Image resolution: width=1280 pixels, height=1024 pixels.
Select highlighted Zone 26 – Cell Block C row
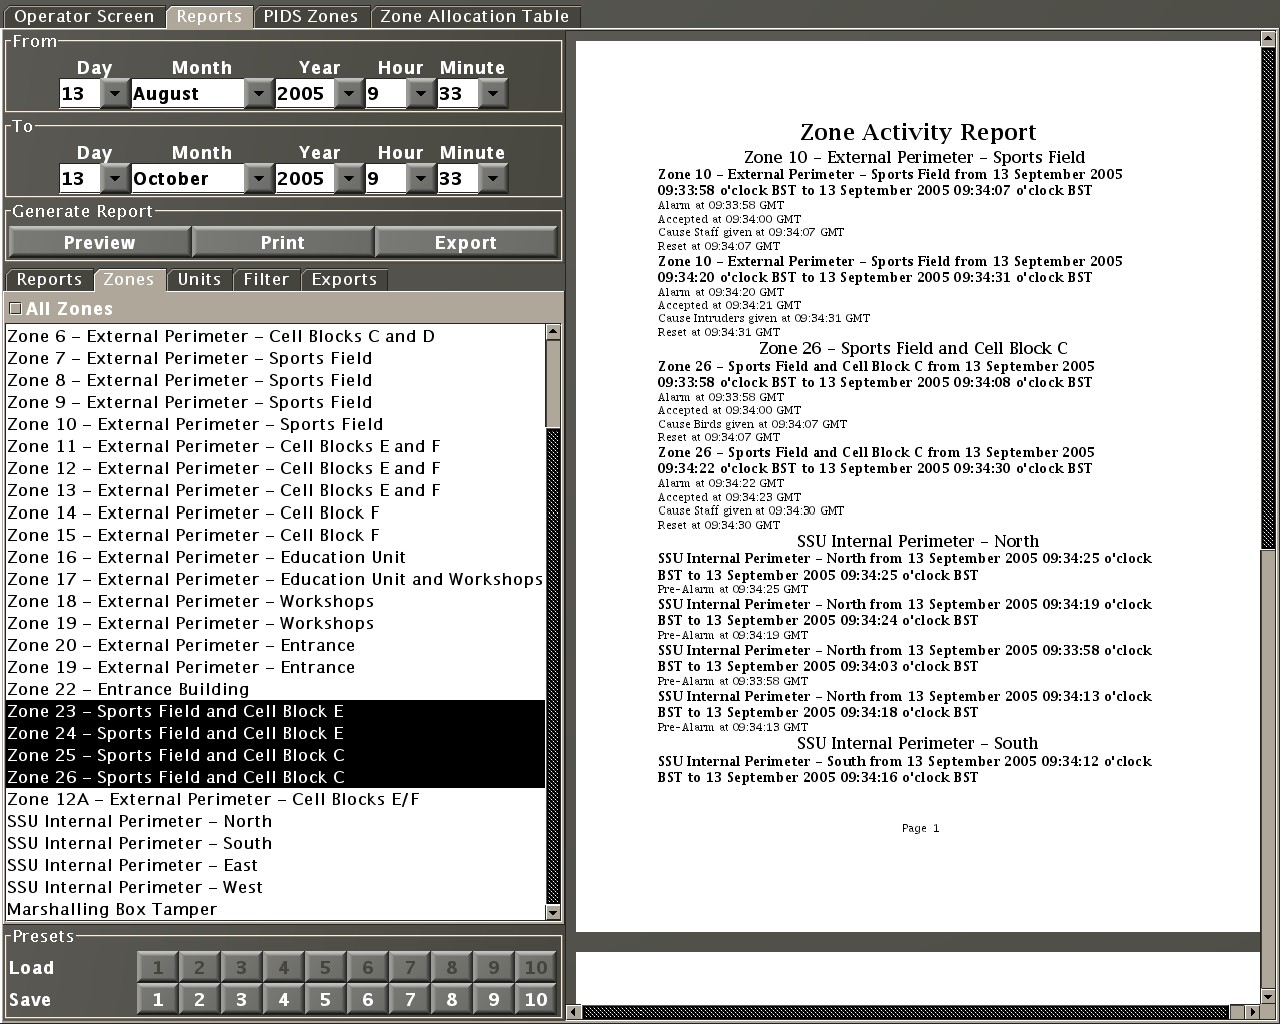(275, 778)
